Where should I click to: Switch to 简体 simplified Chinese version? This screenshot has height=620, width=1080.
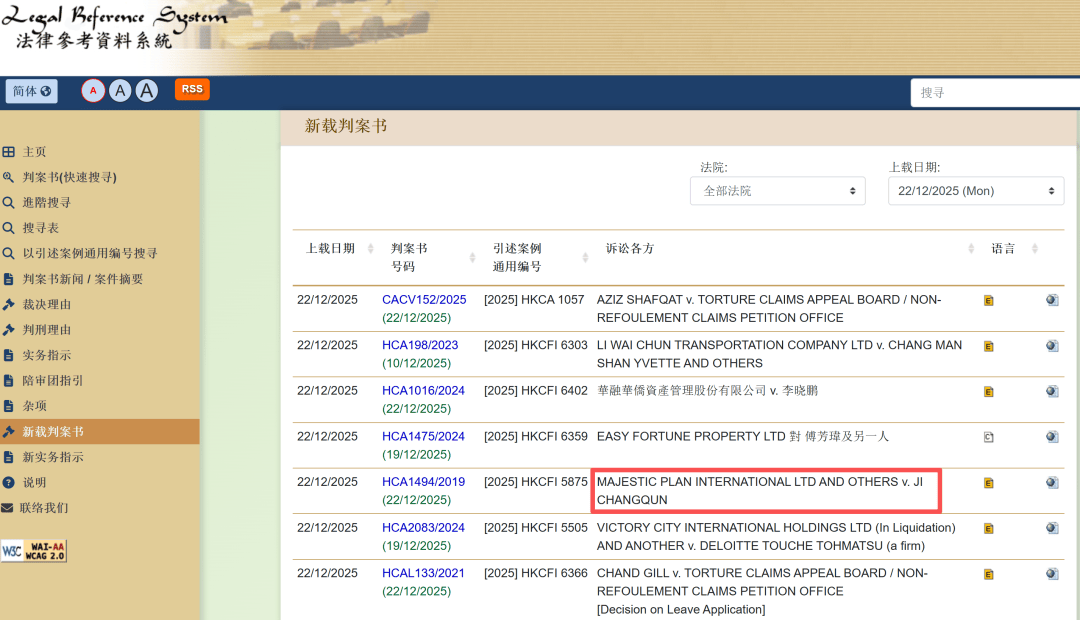point(31,90)
